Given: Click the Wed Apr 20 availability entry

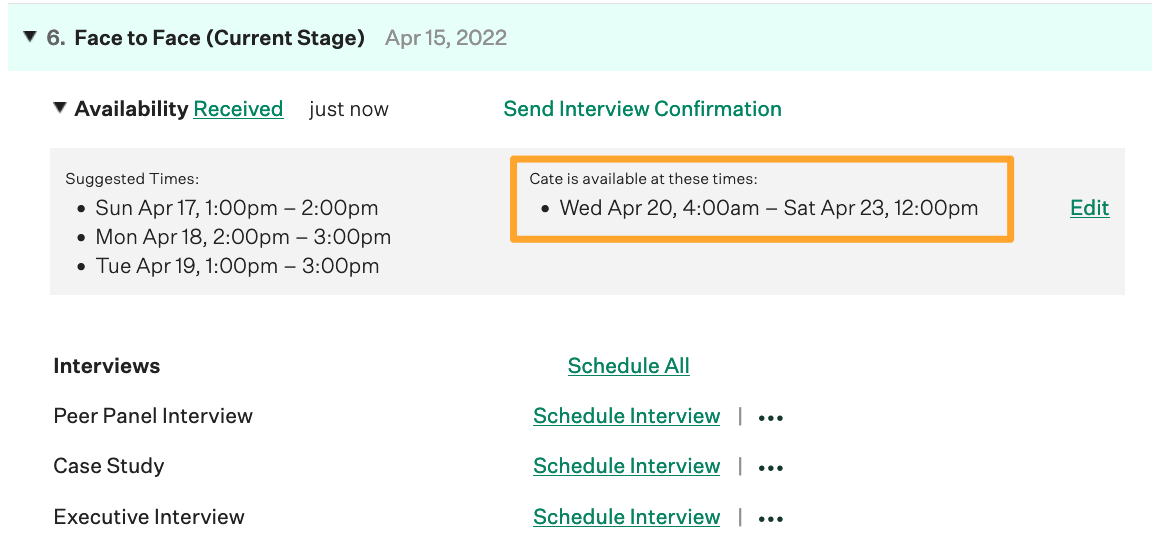Looking at the screenshot, I should (x=768, y=208).
